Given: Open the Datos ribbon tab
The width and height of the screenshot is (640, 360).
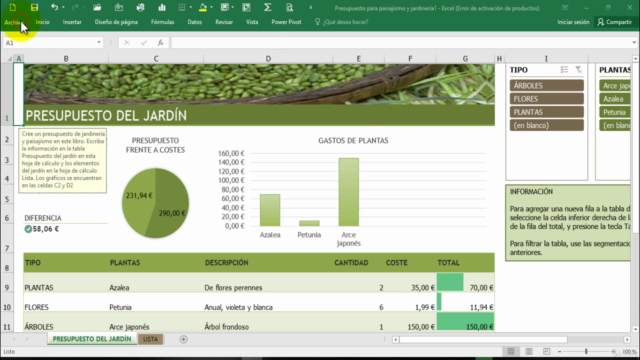Looking at the screenshot, I should click(x=195, y=22).
